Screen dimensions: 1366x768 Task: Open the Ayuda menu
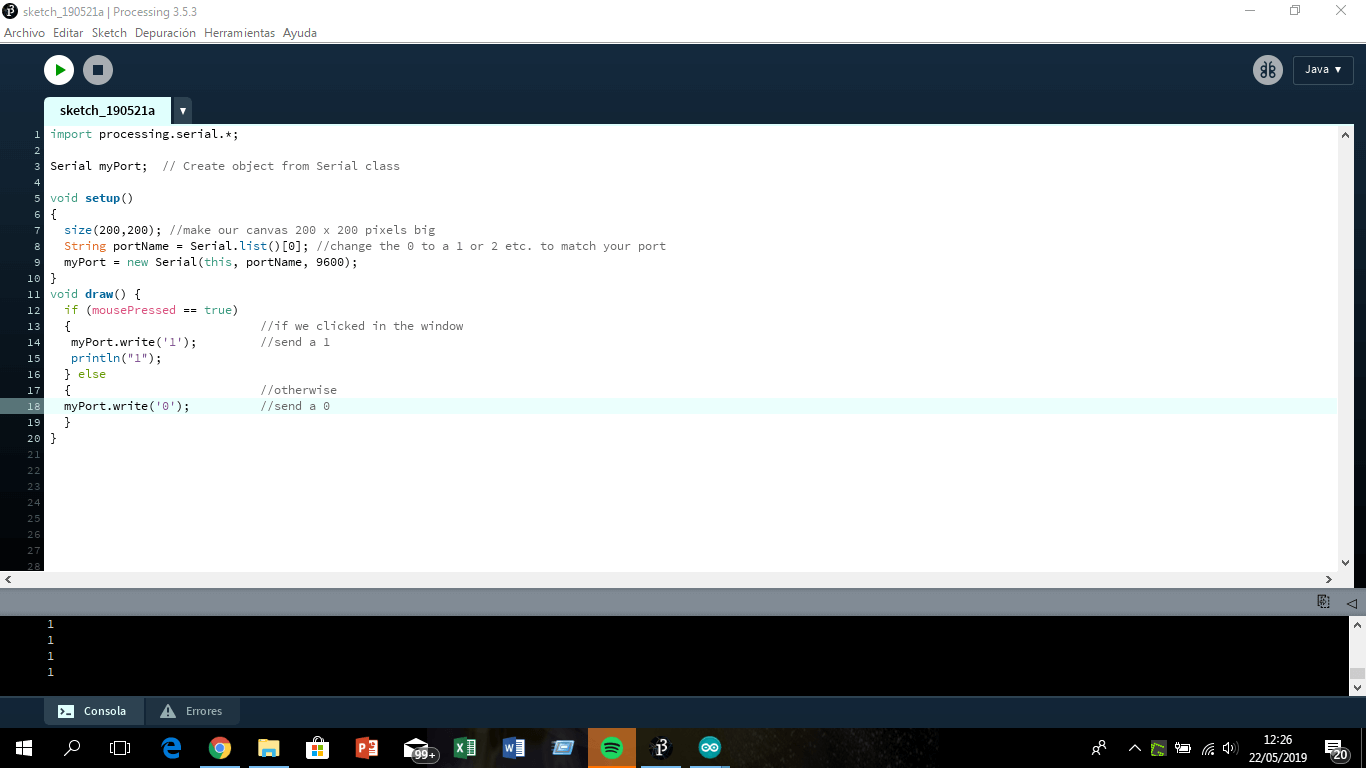point(300,33)
